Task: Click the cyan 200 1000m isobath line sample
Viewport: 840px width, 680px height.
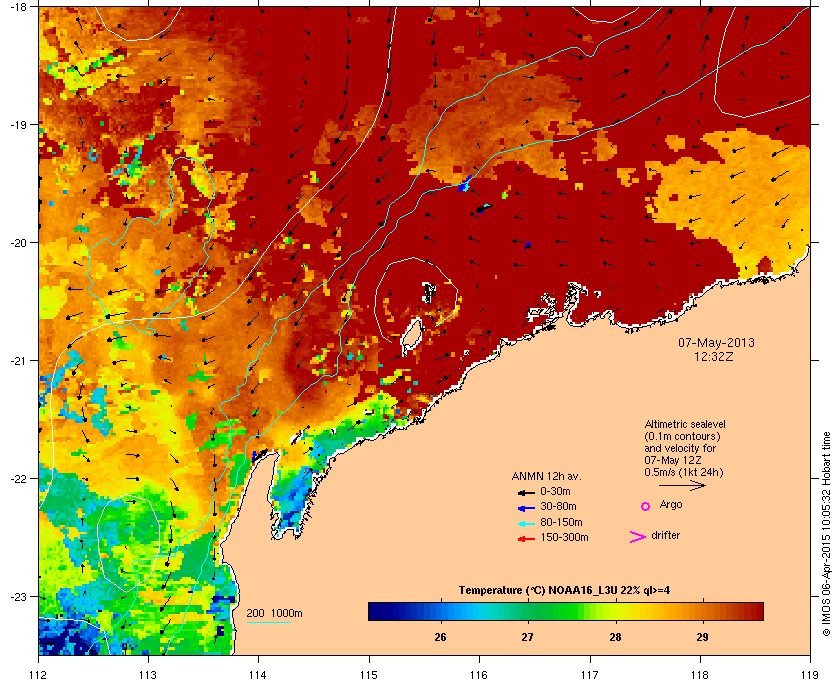Action: 268,623
